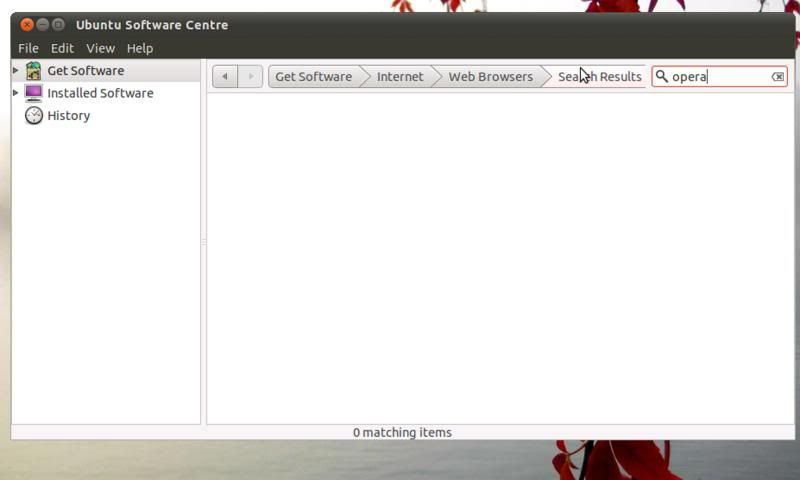Image resolution: width=800 pixels, height=480 pixels.
Task: Click the Search Results breadcrumb
Action: tap(600, 77)
